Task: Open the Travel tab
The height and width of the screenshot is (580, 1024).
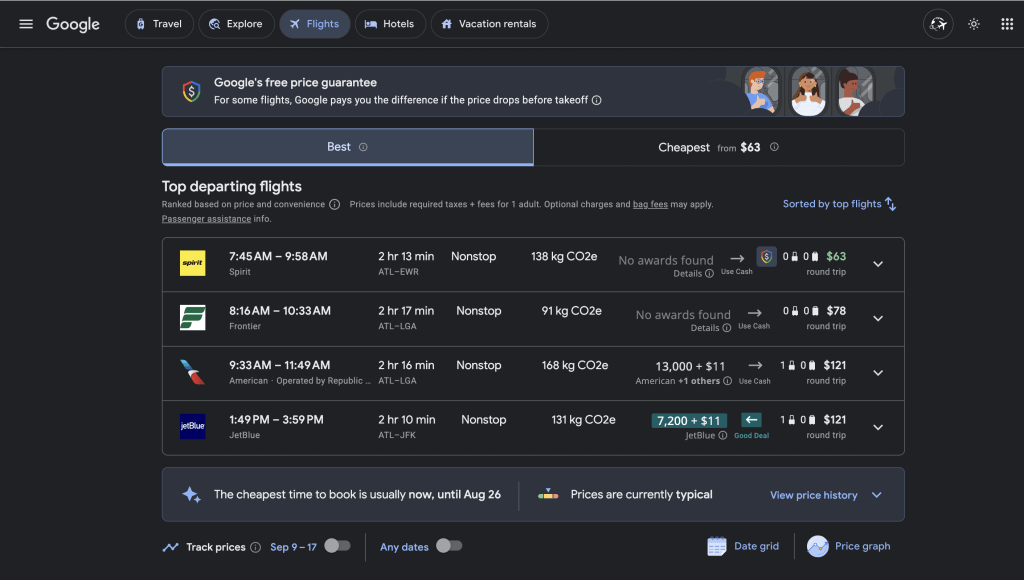Action: coord(159,24)
